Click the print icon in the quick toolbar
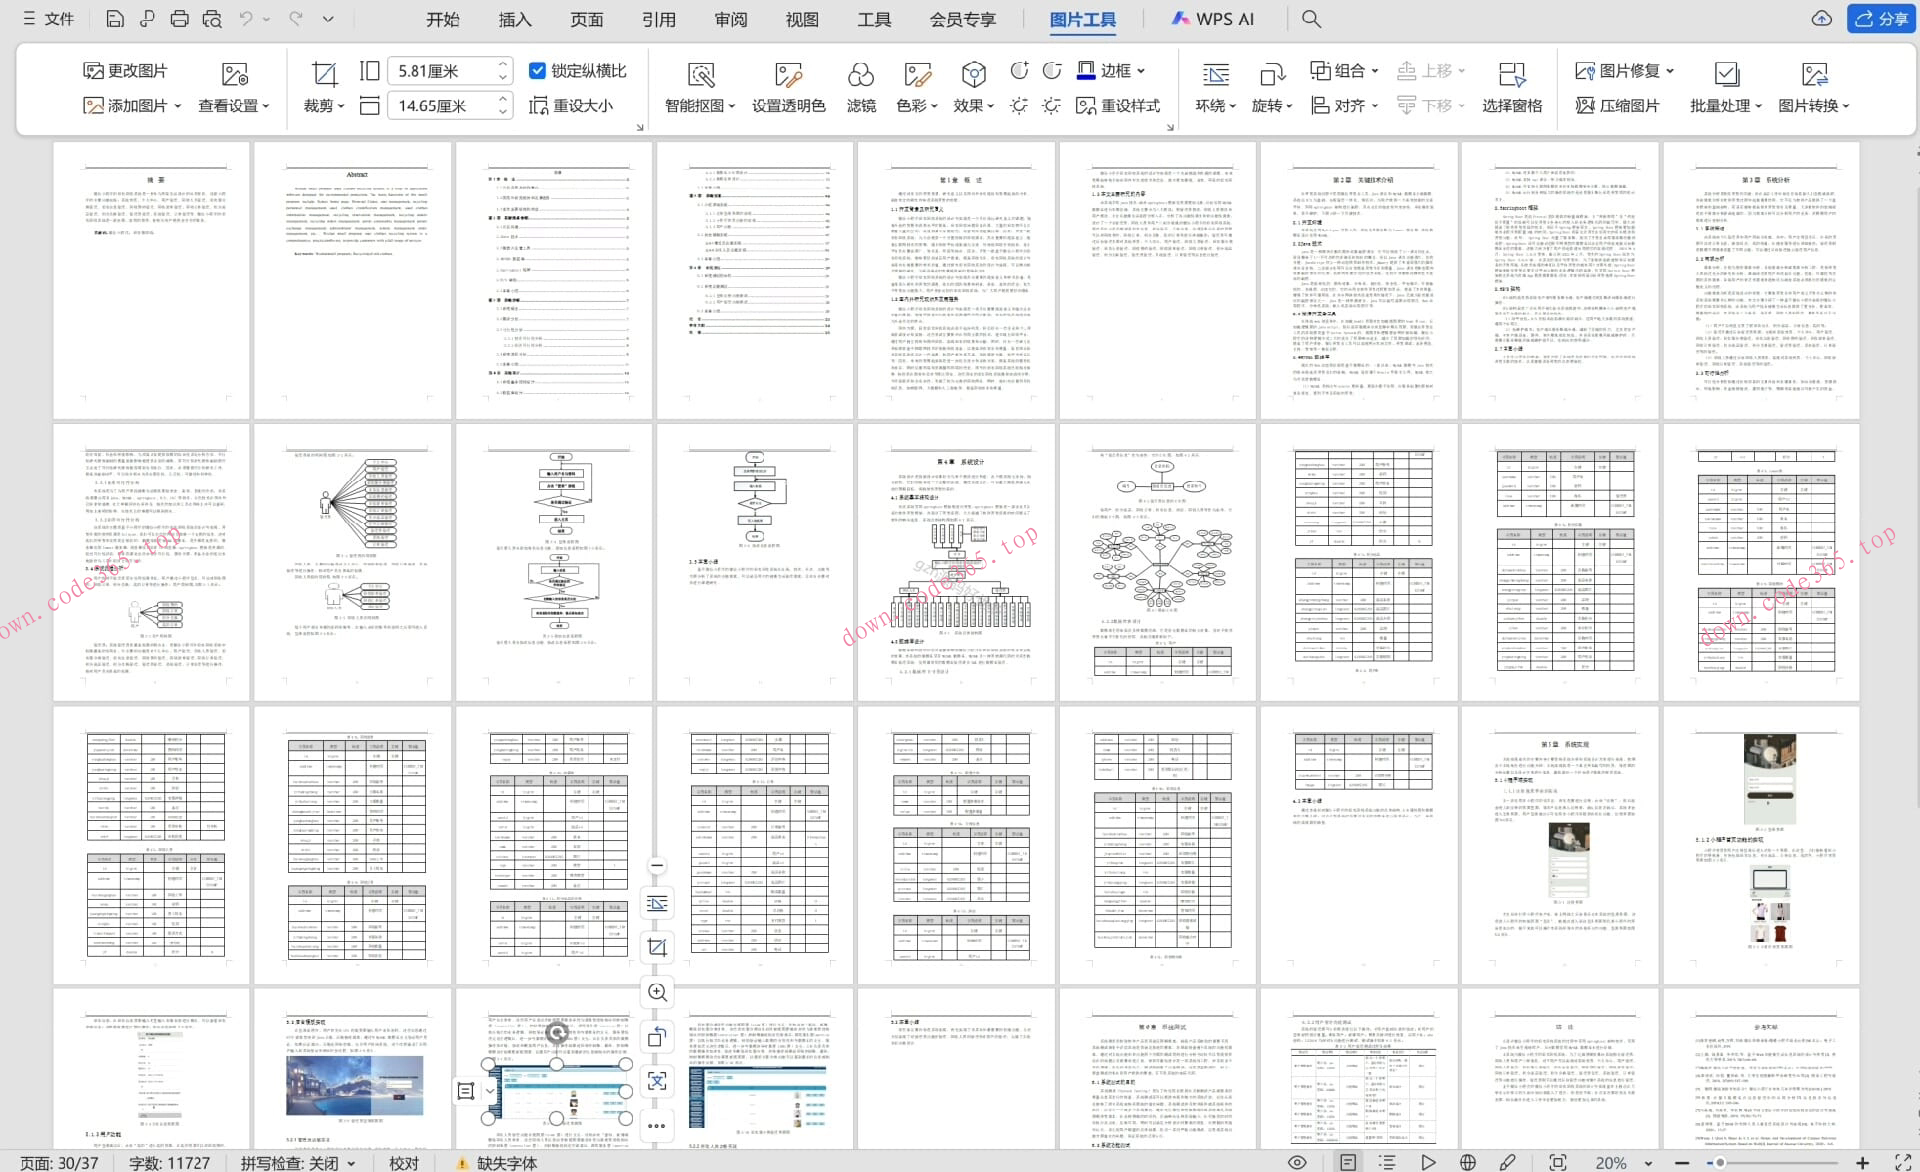The width and height of the screenshot is (1920, 1172). [179, 19]
